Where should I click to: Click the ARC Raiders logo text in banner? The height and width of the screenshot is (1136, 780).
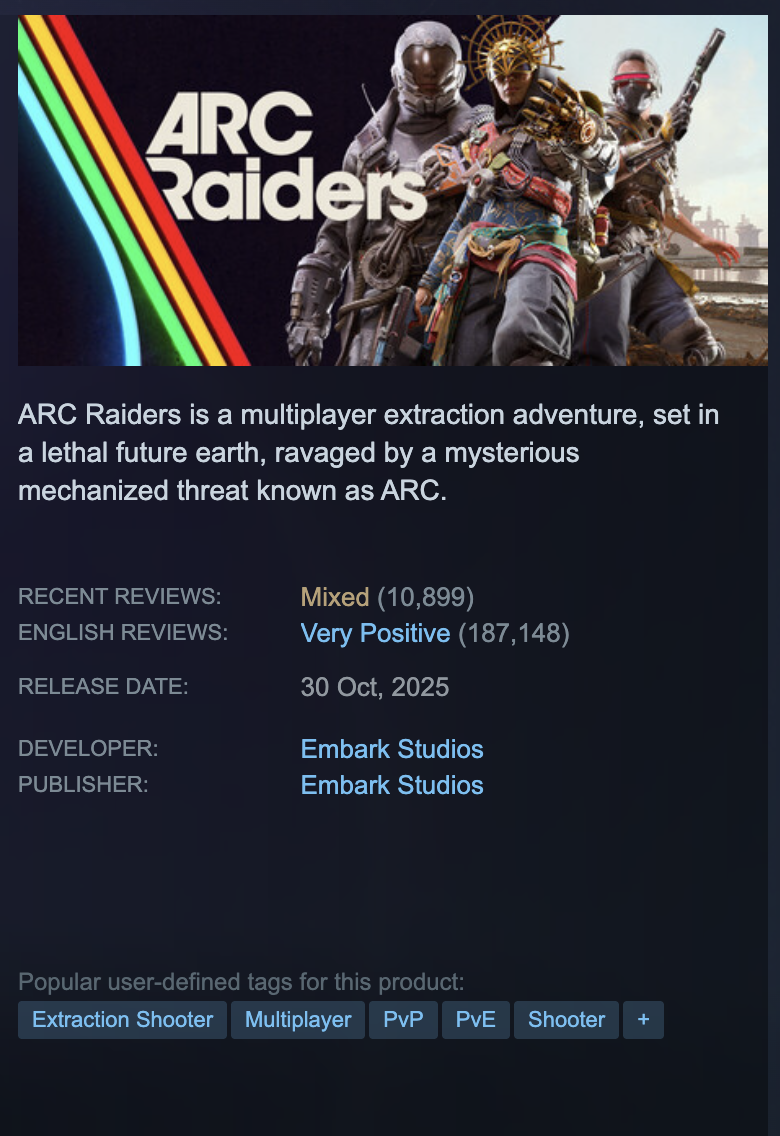coord(286,157)
